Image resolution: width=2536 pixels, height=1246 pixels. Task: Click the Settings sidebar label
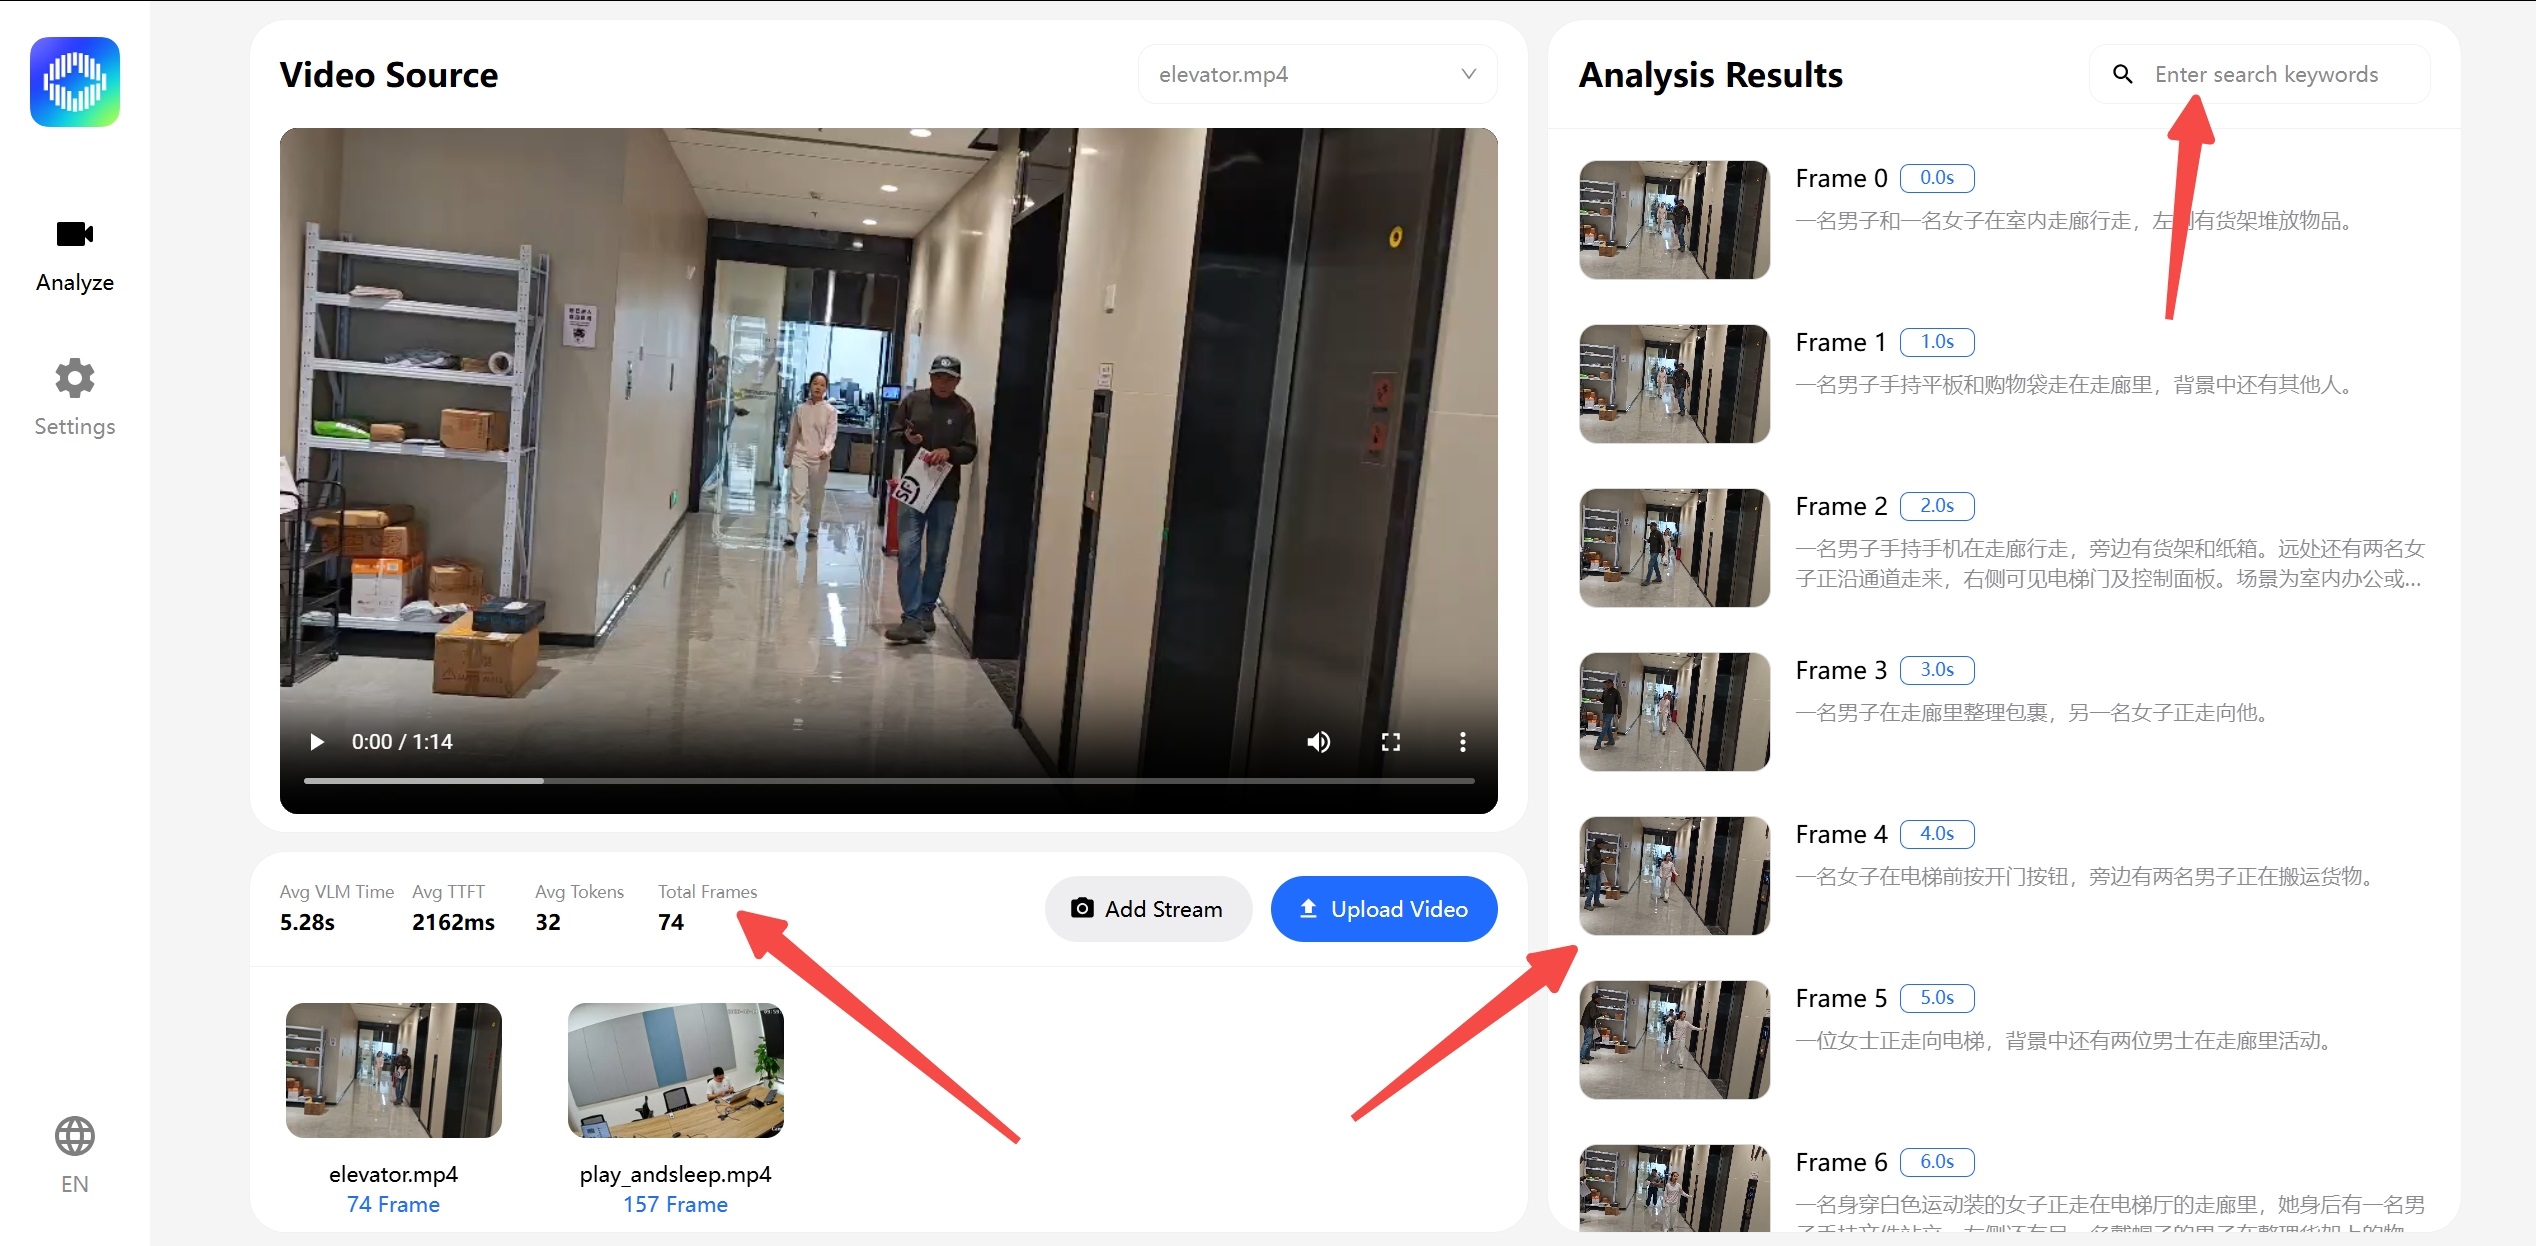pyautogui.click(x=75, y=427)
